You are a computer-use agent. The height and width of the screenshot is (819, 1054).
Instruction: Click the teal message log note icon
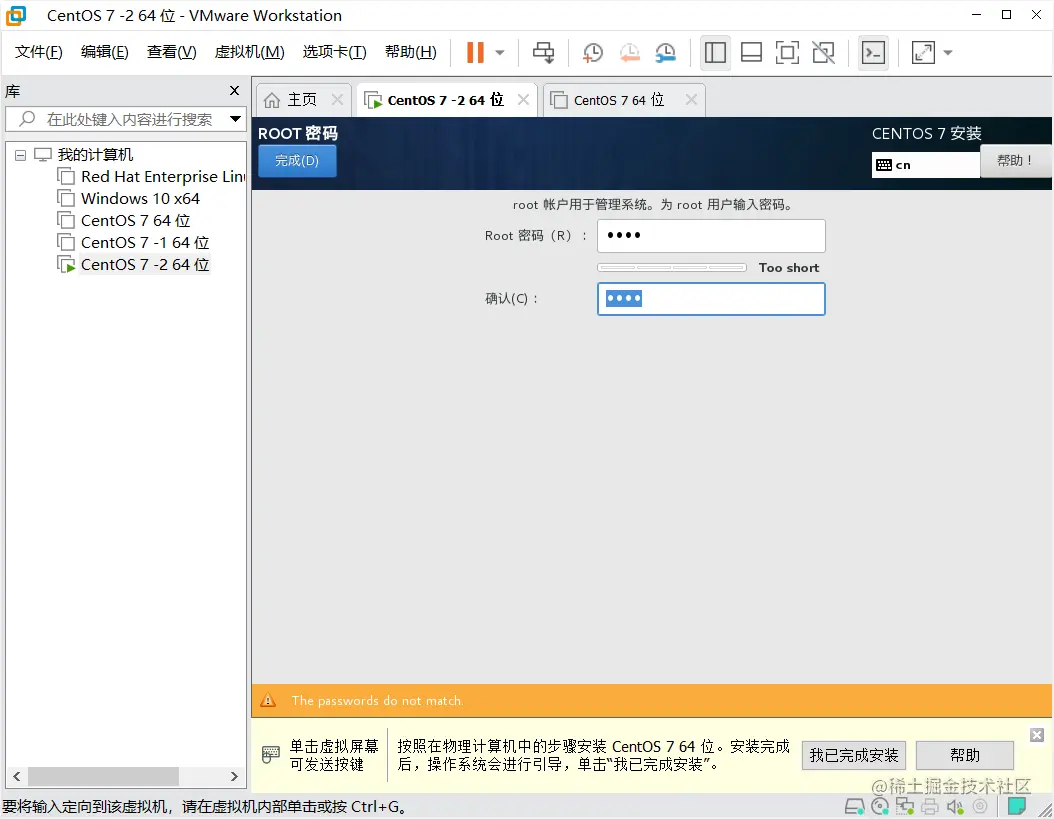[x=1017, y=806]
